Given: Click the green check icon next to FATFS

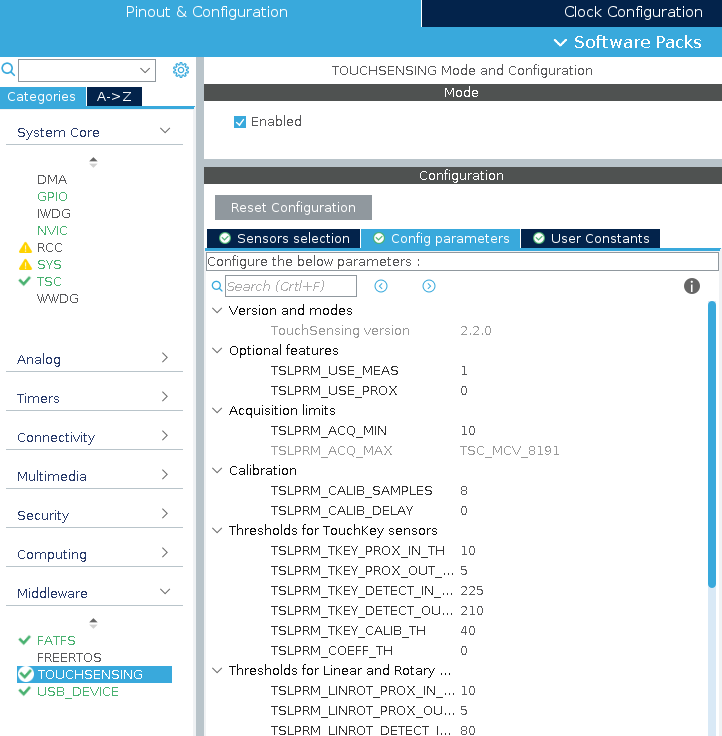Looking at the screenshot, I should click(25, 640).
